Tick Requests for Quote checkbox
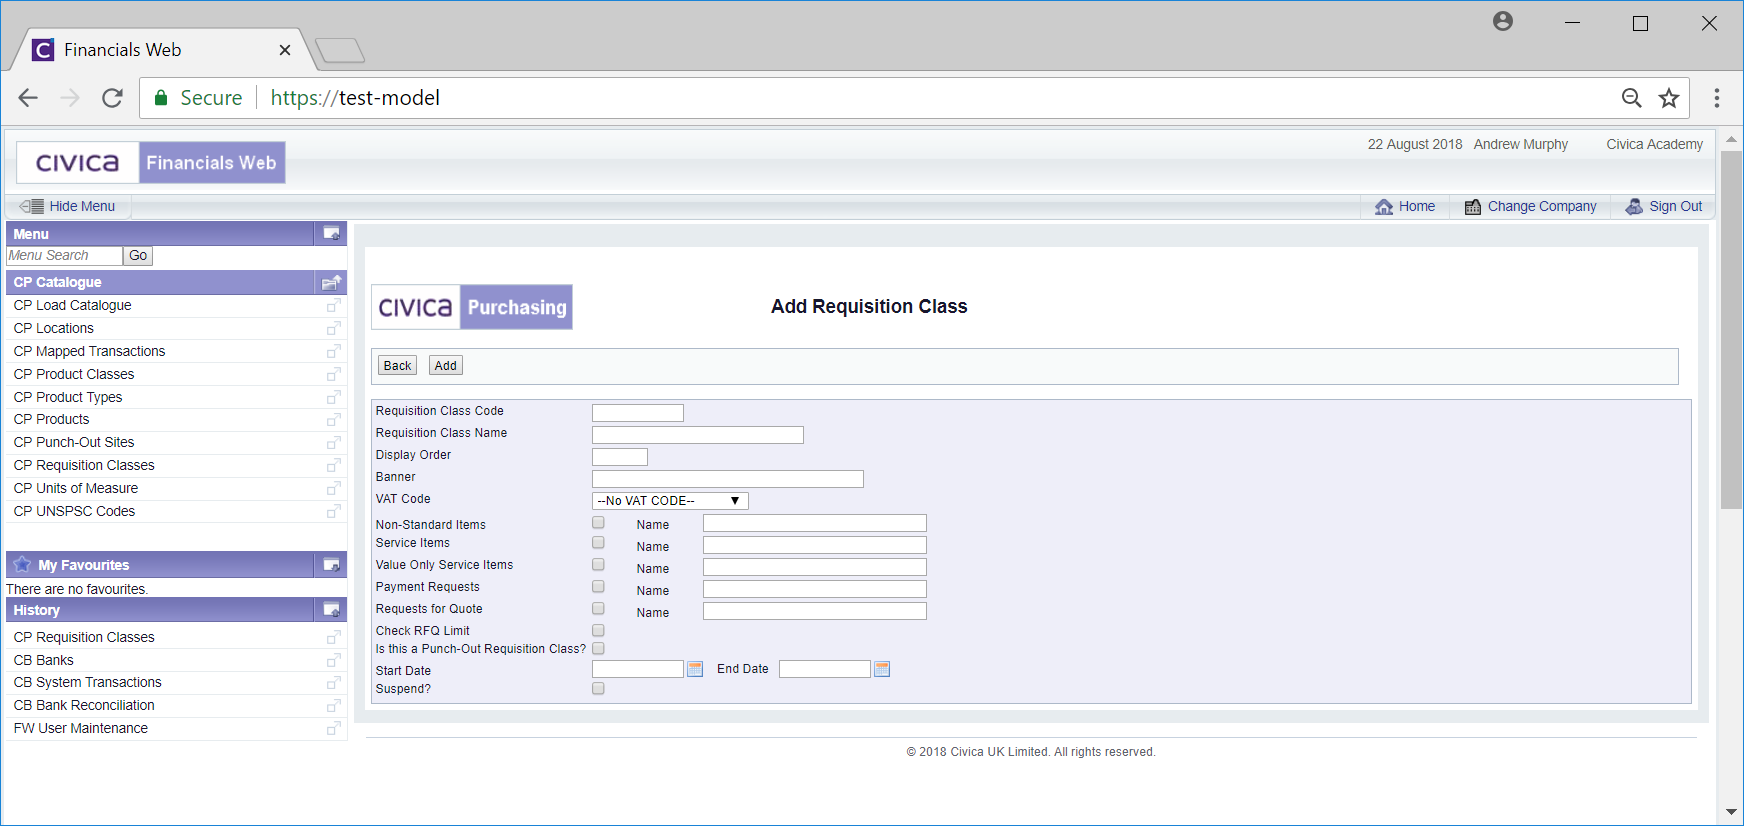The image size is (1744, 826). 598,609
